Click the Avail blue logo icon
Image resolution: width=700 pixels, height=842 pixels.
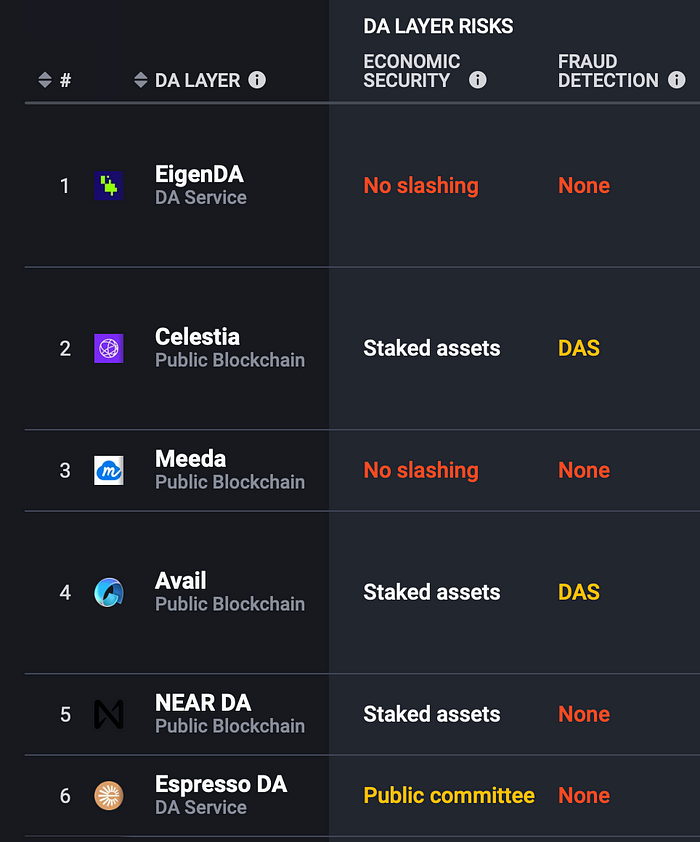click(x=108, y=592)
